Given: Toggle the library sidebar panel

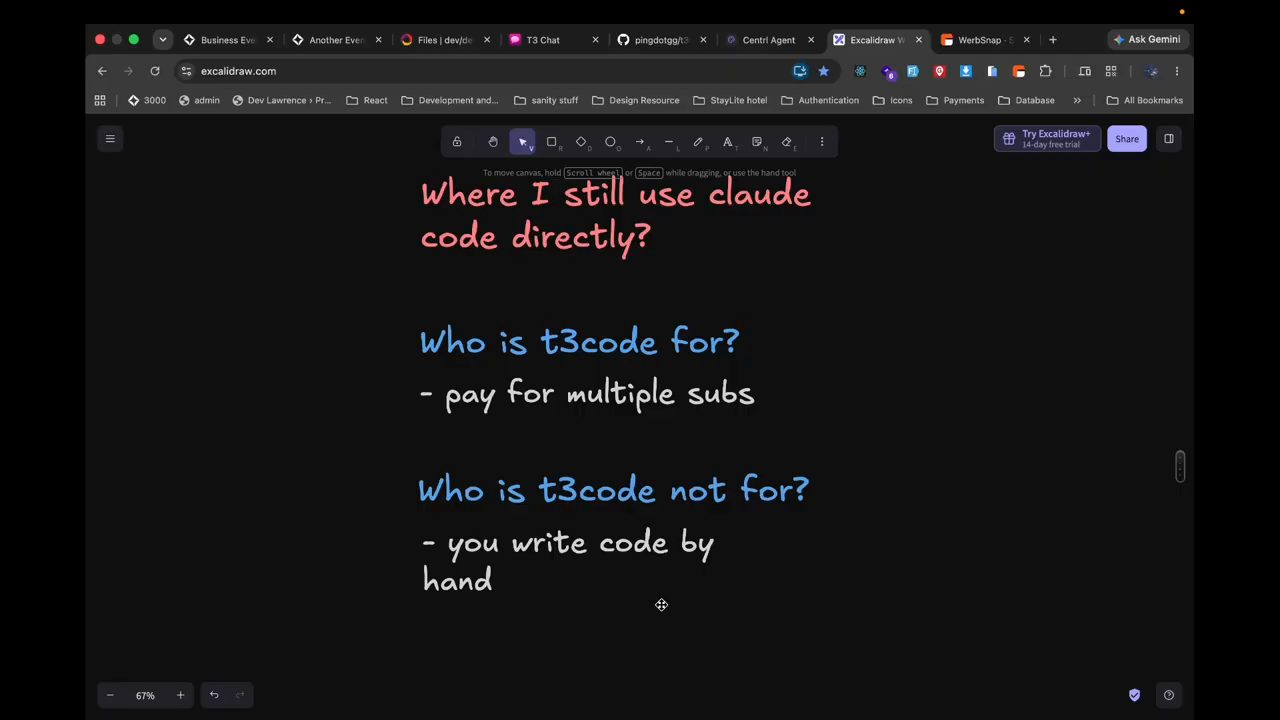Looking at the screenshot, I should (1168, 139).
